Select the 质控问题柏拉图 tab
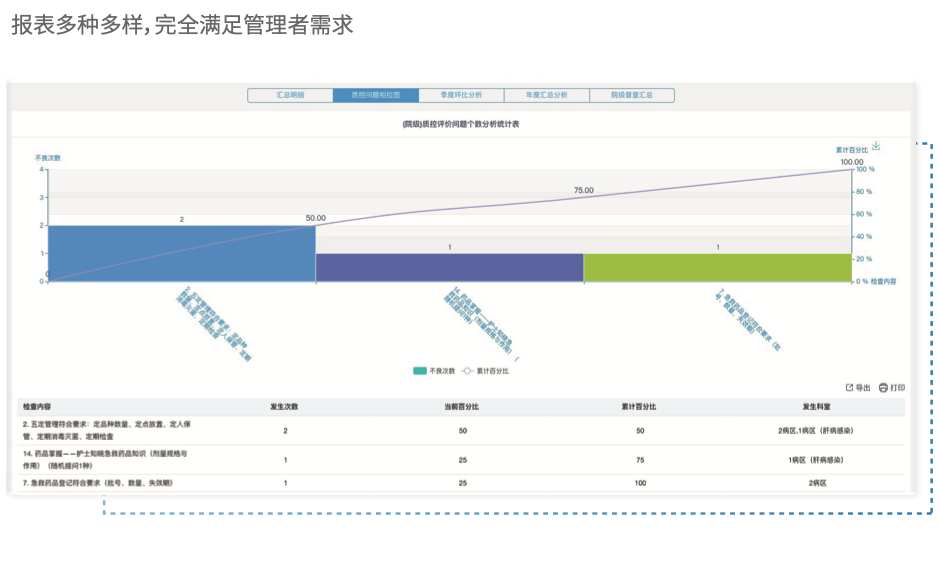Image resolution: width=939 pixels, height=561 pixels. click(x=376, y=95)
